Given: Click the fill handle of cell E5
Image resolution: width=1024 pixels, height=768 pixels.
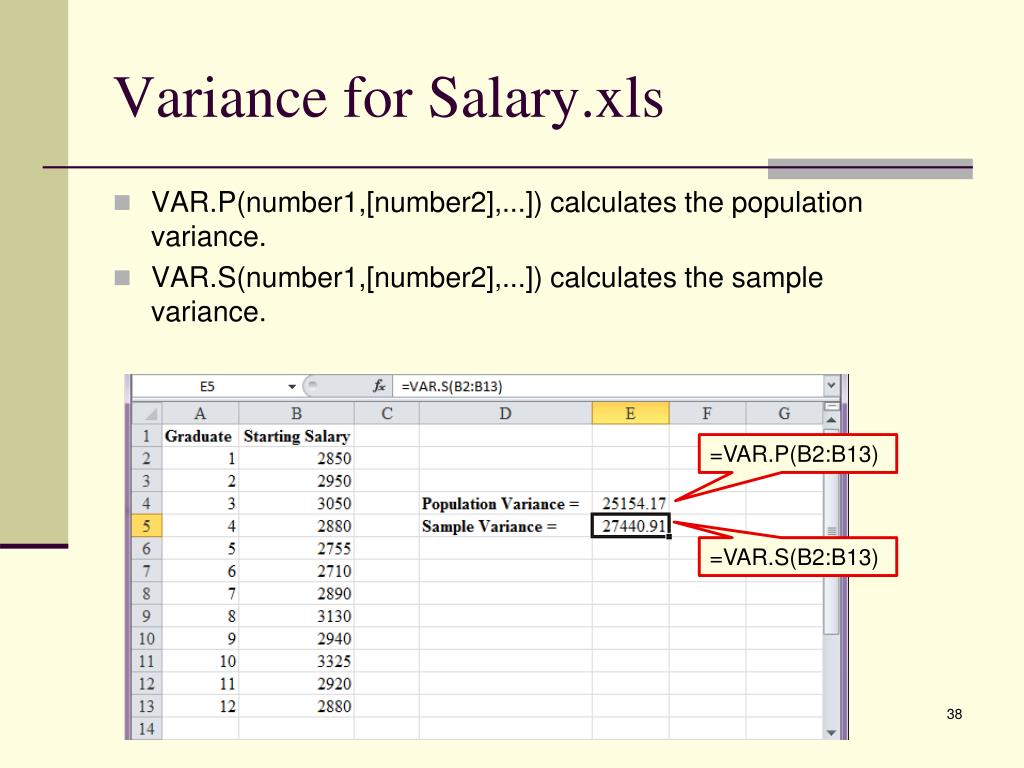Looking at the screenshot, I should point(669,537).
